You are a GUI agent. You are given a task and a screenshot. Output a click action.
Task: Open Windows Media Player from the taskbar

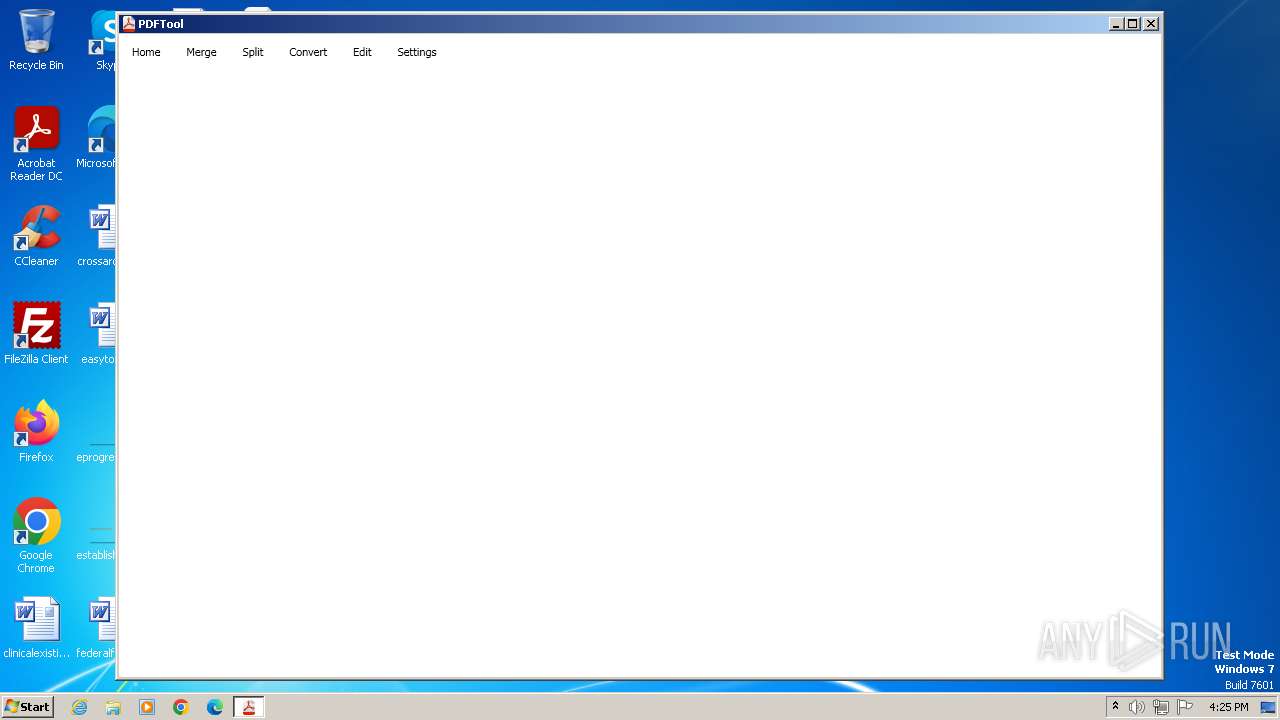pyautogui.click(x=147, y=707)
